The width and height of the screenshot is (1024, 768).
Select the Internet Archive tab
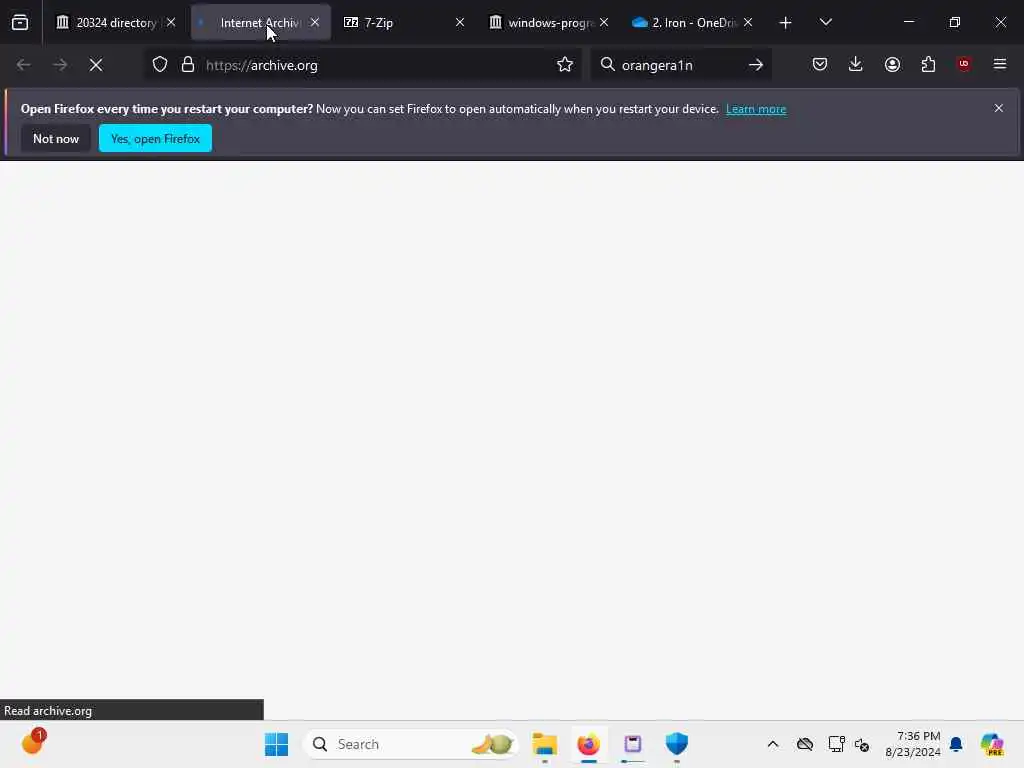coord(259,23)
